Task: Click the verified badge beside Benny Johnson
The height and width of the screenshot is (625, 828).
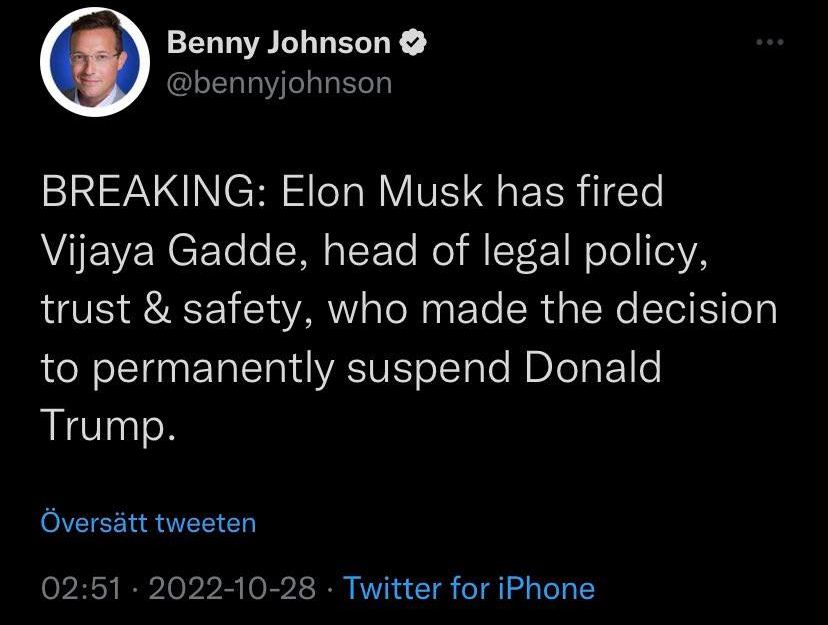Action: click(413, 43)
